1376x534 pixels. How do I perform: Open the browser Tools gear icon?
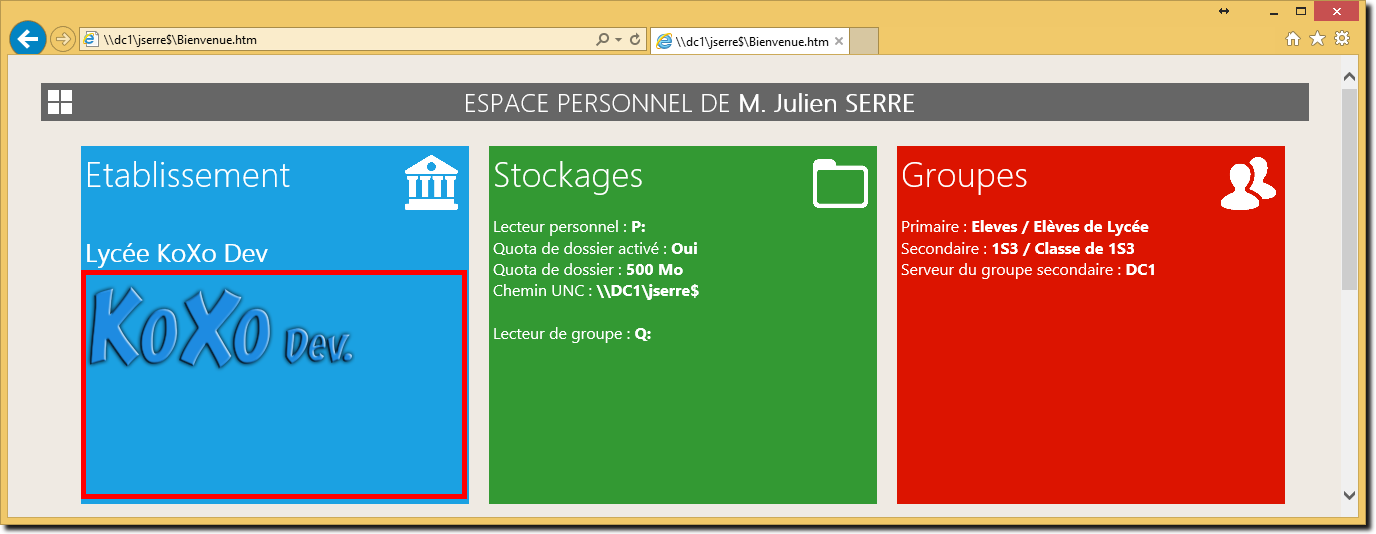(1342, 39)
